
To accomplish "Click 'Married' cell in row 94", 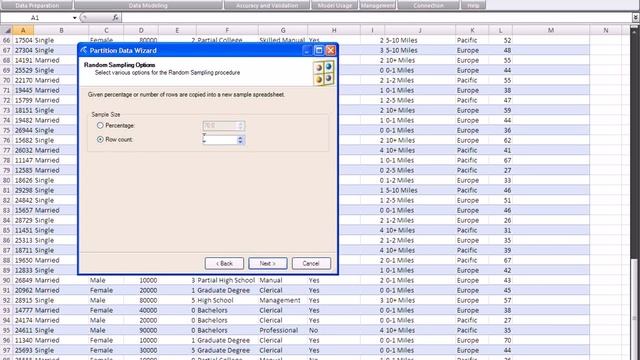I will click(61, 320).
